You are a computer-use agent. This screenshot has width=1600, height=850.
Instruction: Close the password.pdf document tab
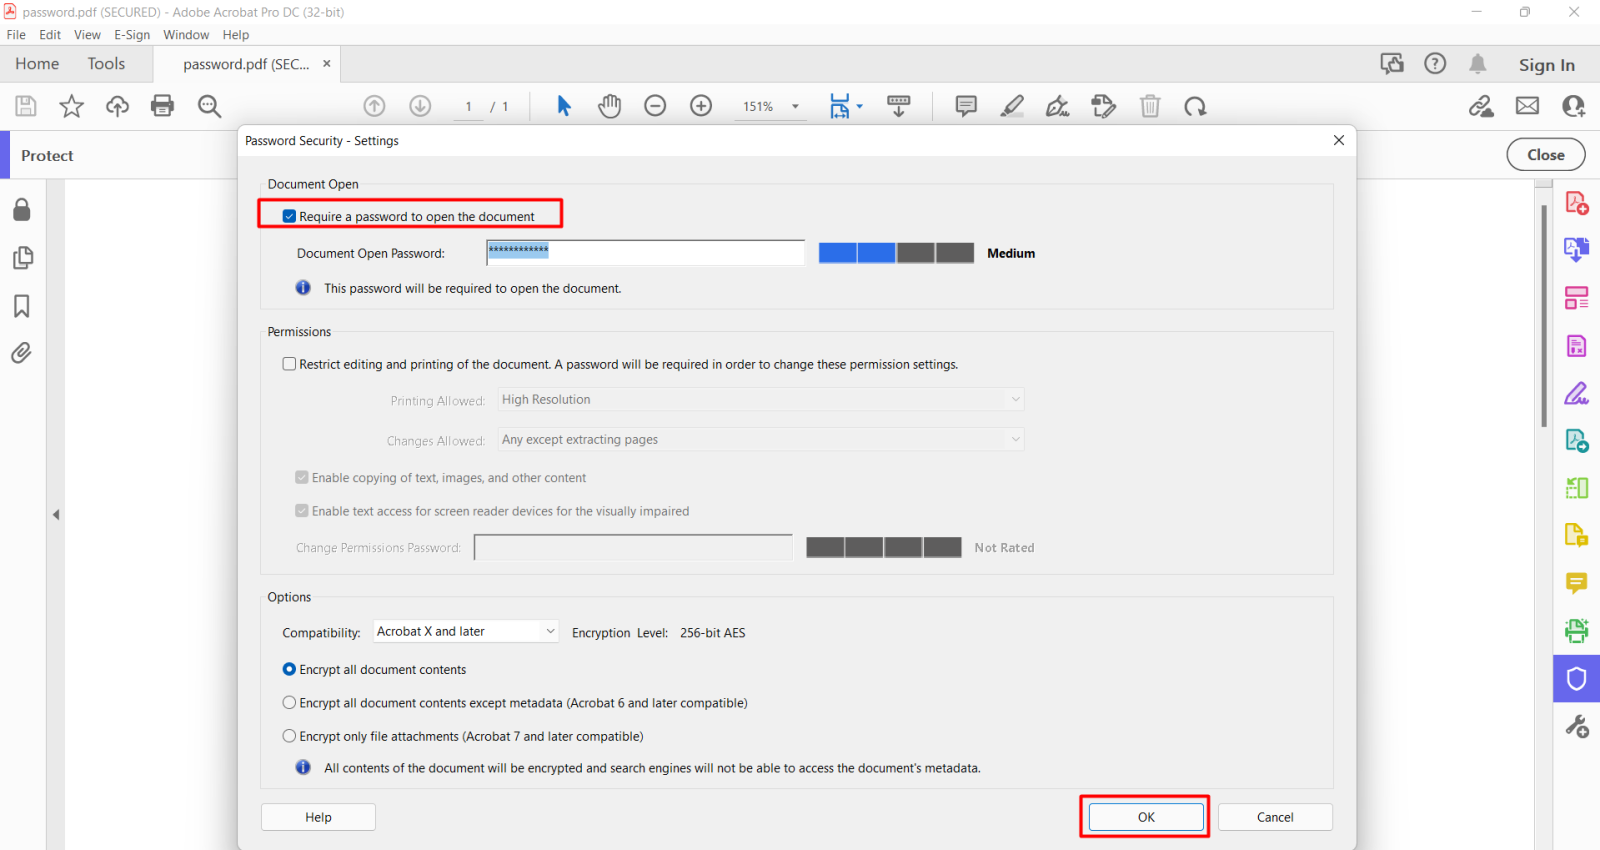(327, 63)
